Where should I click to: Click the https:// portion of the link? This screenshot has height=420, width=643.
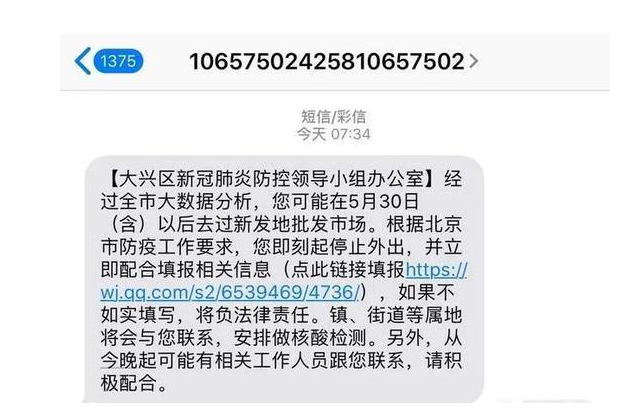(x=436, y=270)
